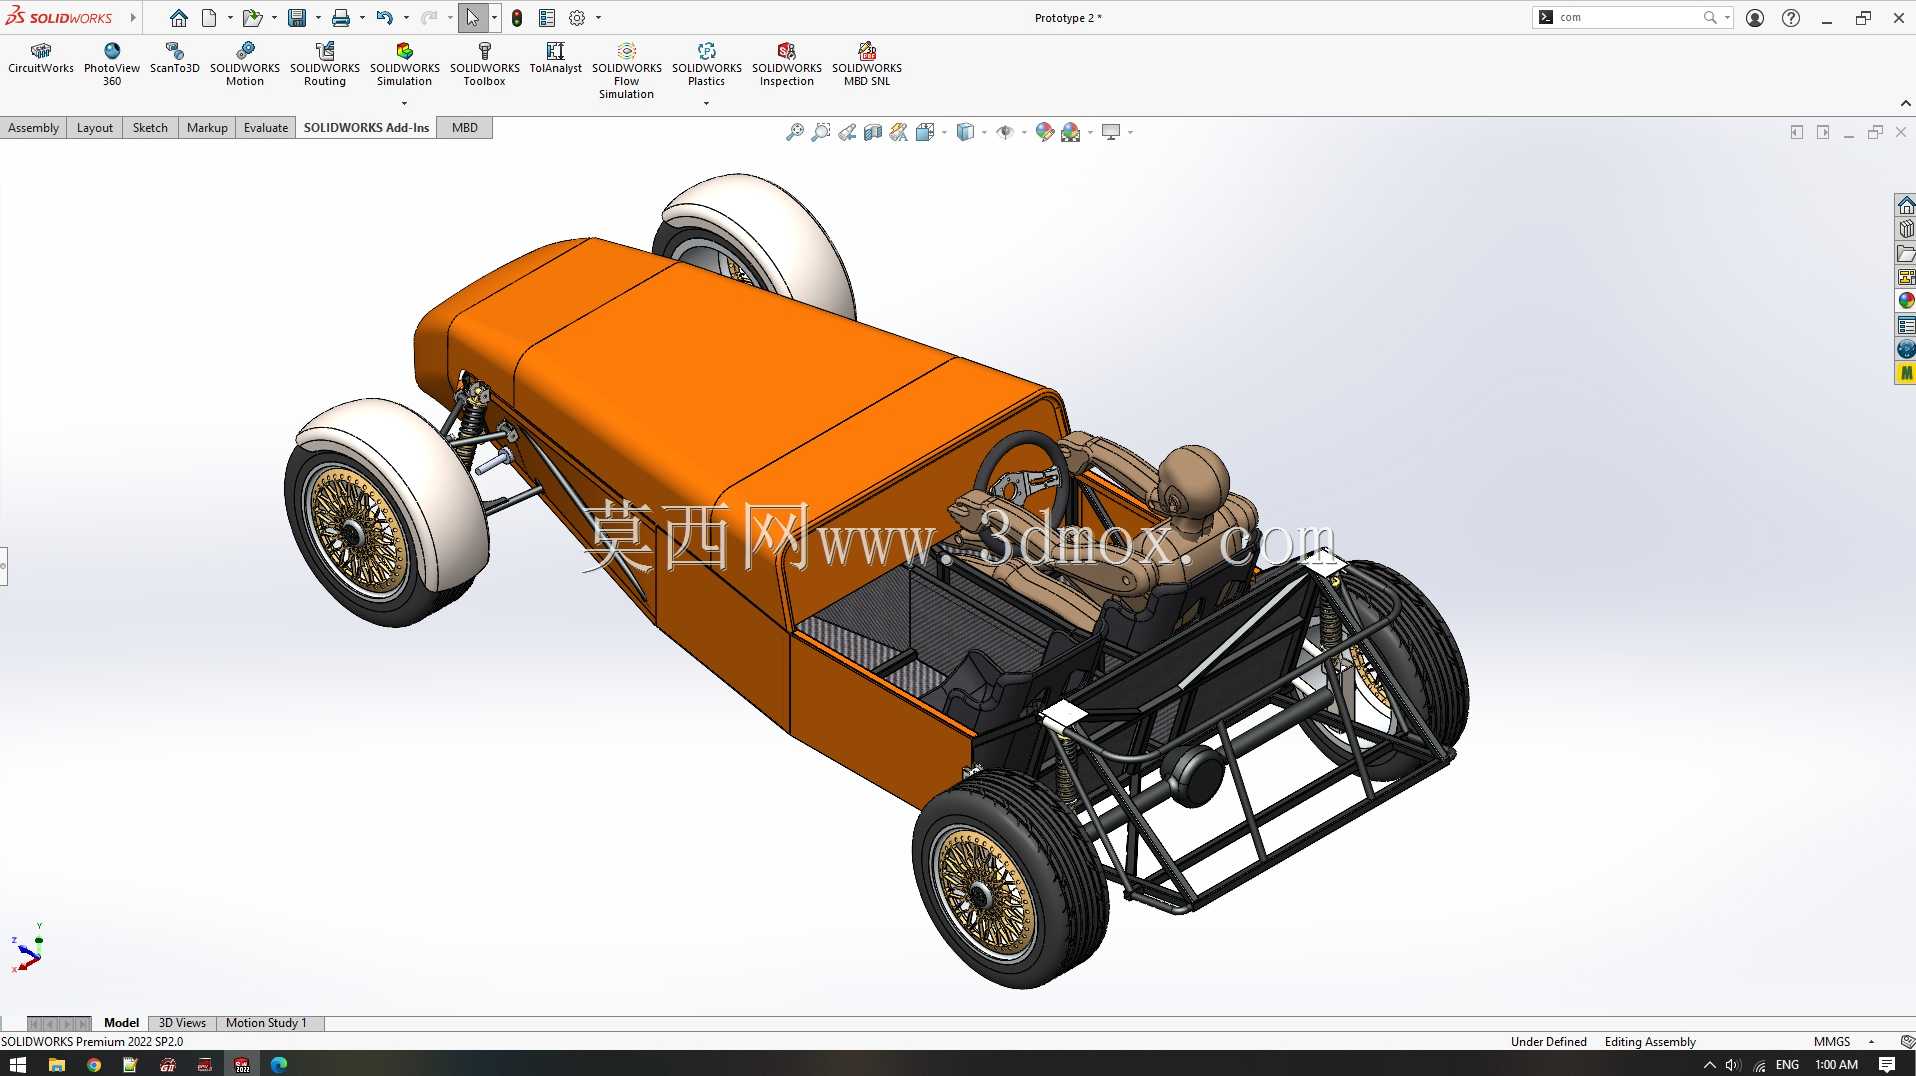Open the Display Style dropdown arrow
The width and height of the screenshot is (1916, 1076).
pos(984,132)
